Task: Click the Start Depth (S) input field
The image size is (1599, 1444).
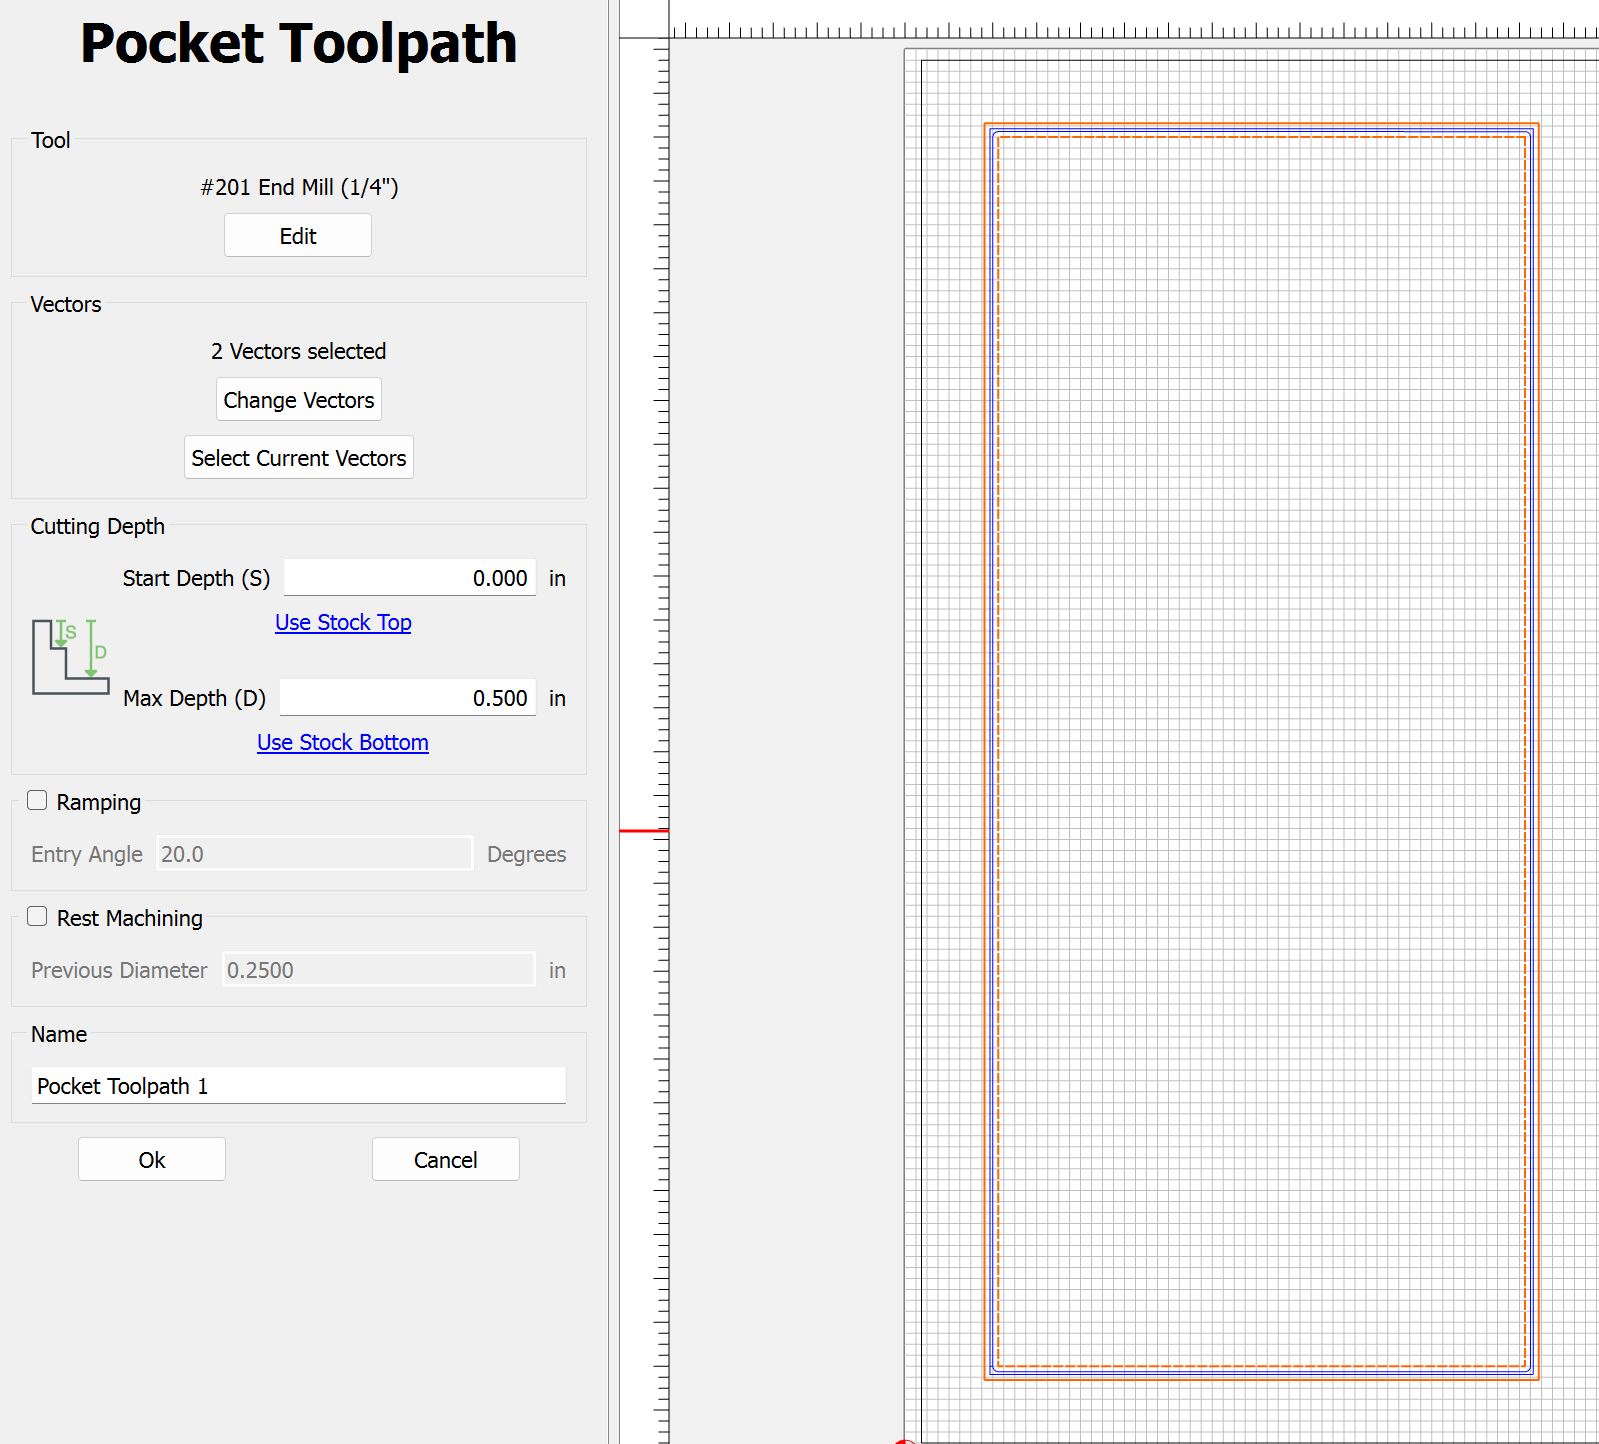Action: point(409,578)
